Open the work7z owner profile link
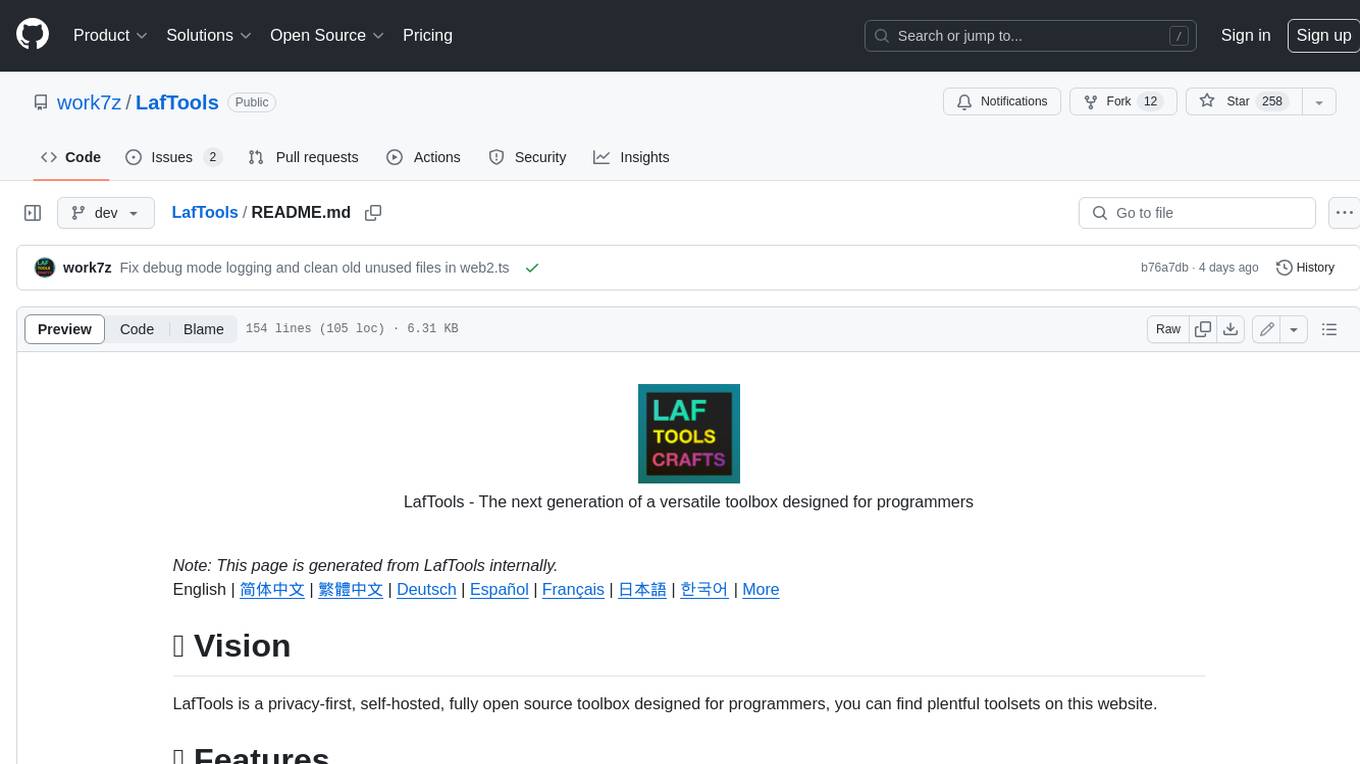Image resolution: width=1360 pixels, height=764 pixels. (89, 102)
